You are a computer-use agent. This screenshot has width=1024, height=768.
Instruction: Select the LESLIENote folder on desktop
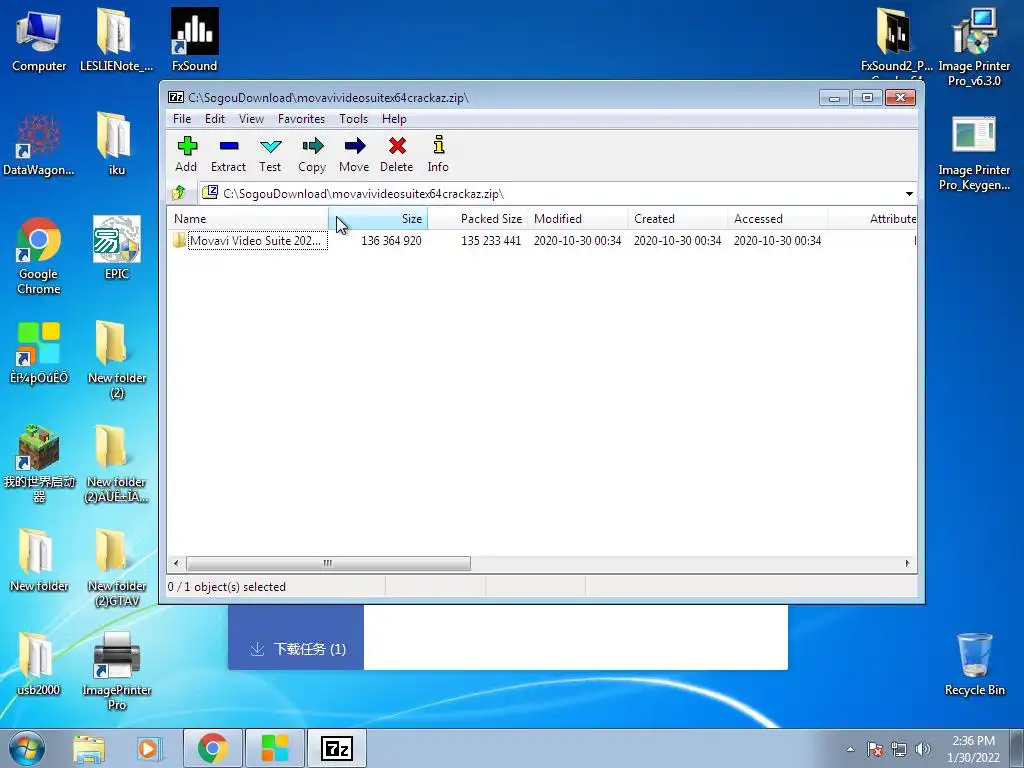tap(116, 40)
